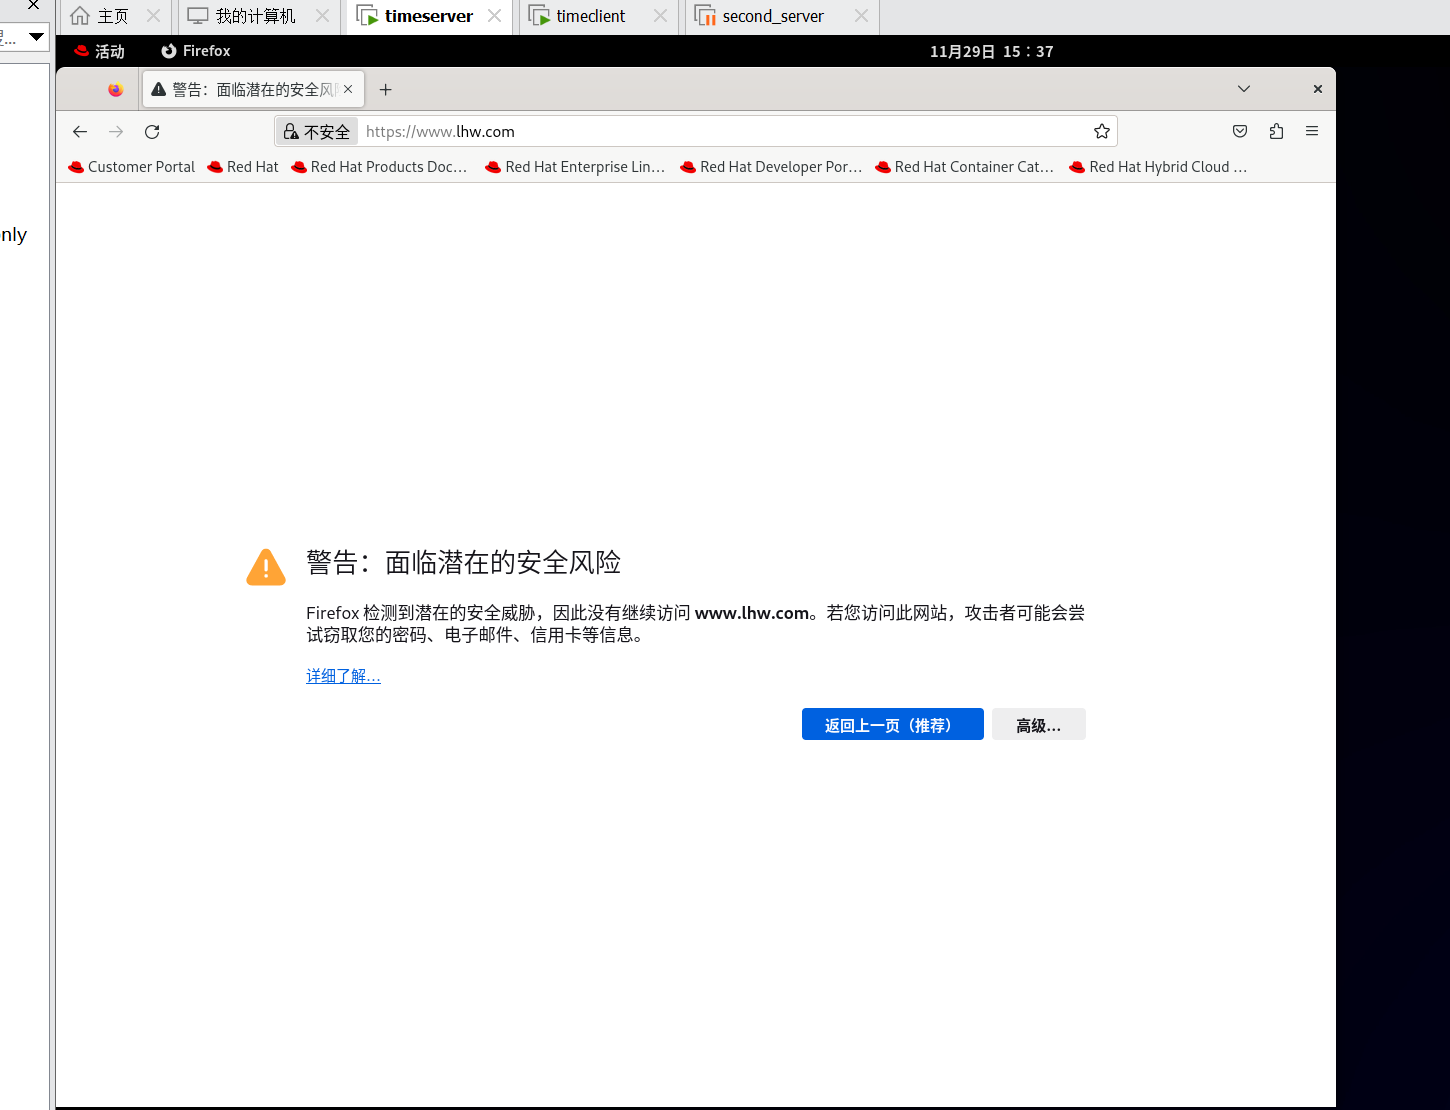Select the 警告: 面临潜在的安全风险 tab

click(x=253, y=89)
